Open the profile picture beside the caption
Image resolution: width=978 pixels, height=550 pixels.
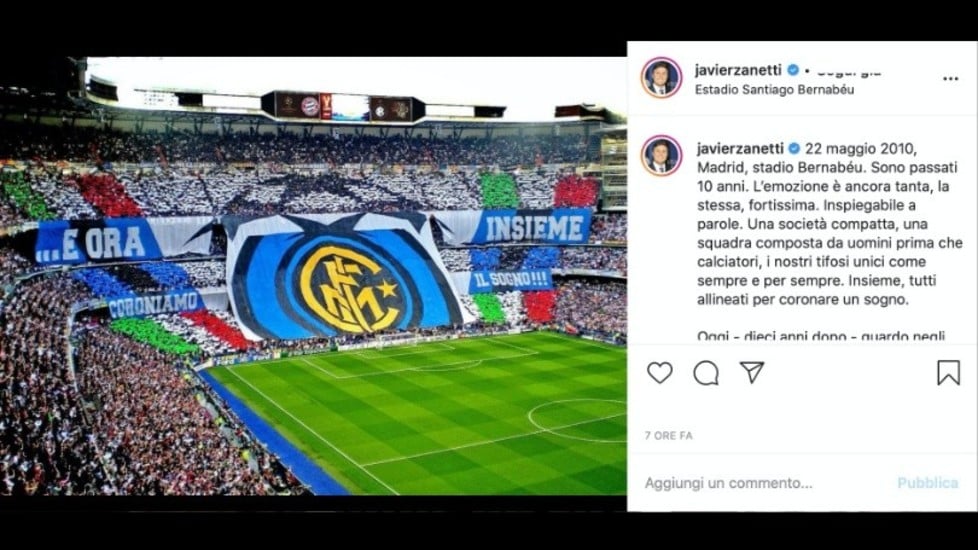pos(661,156)
